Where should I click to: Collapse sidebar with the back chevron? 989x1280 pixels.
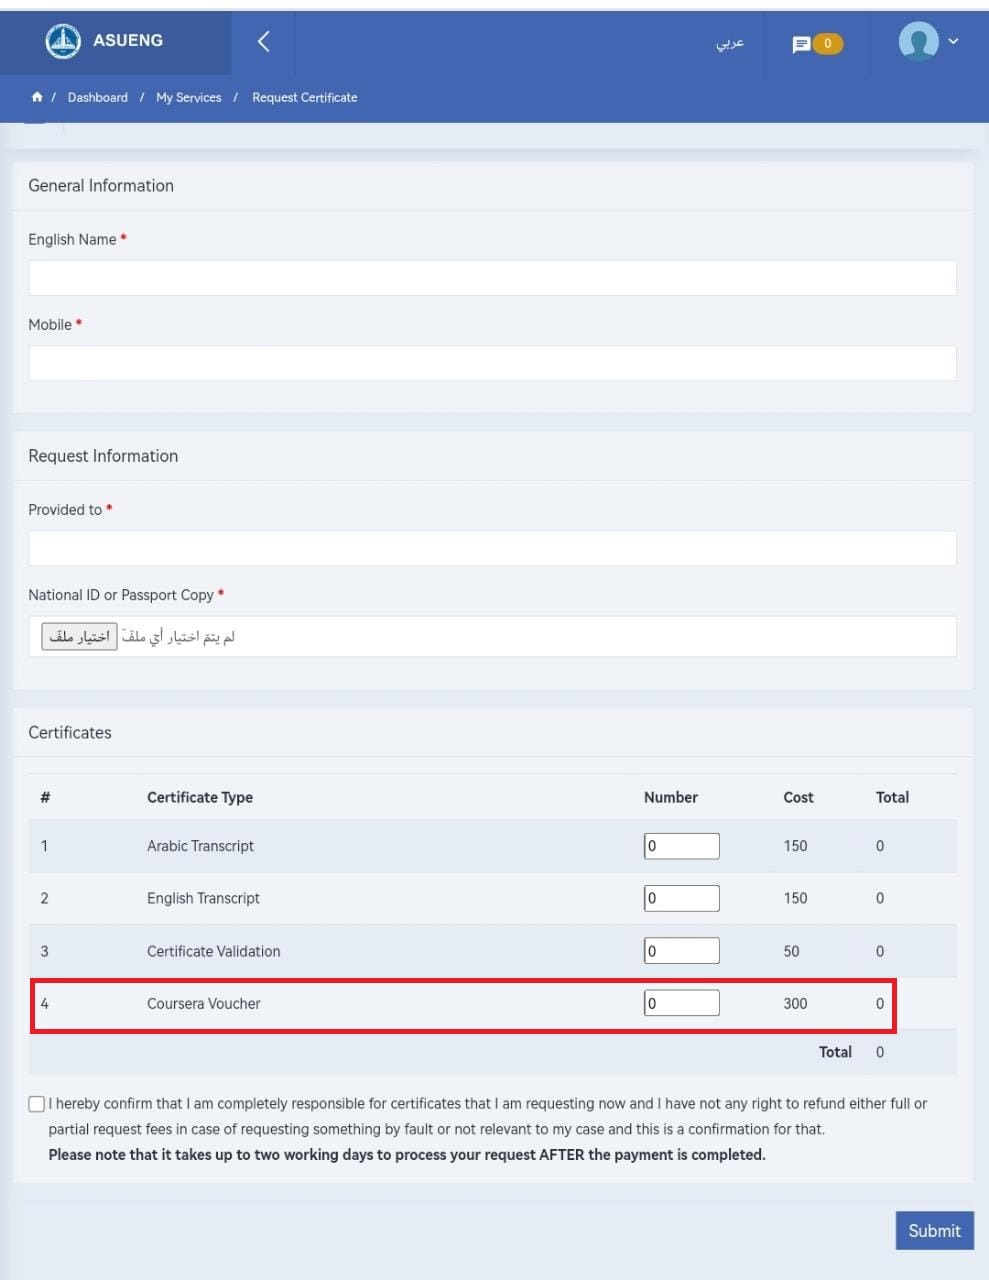pos(264,41)
